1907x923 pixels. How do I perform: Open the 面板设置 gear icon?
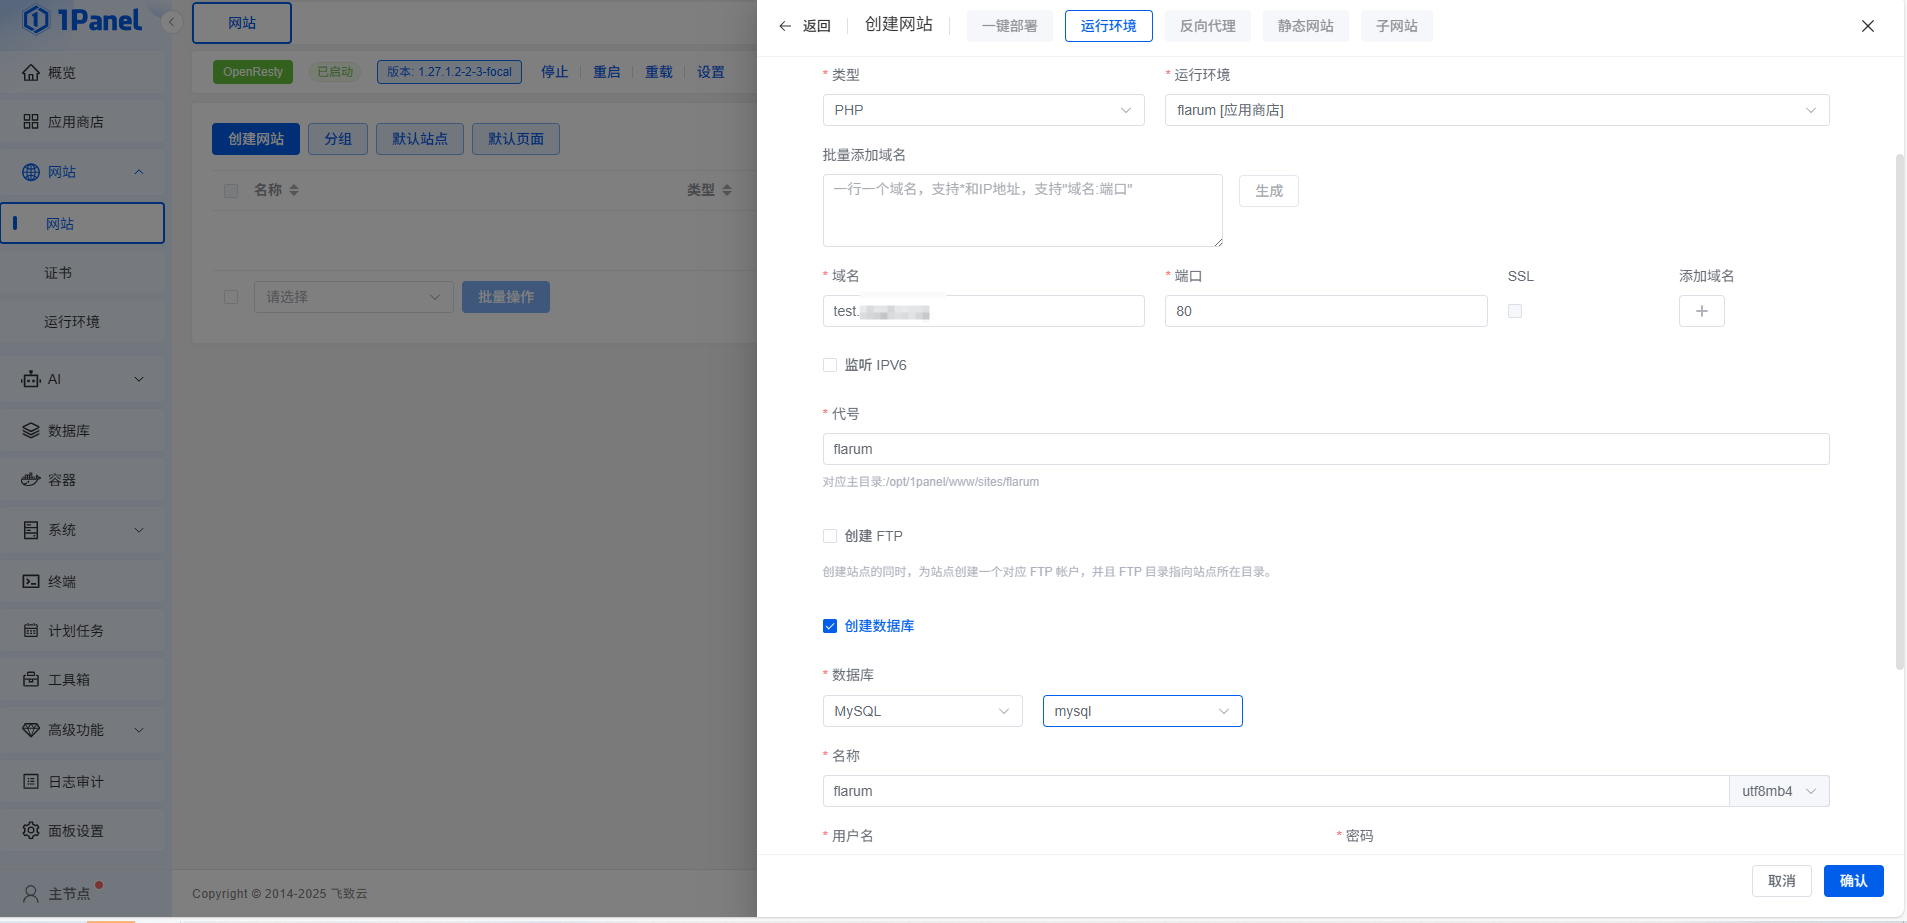[31, 831]
